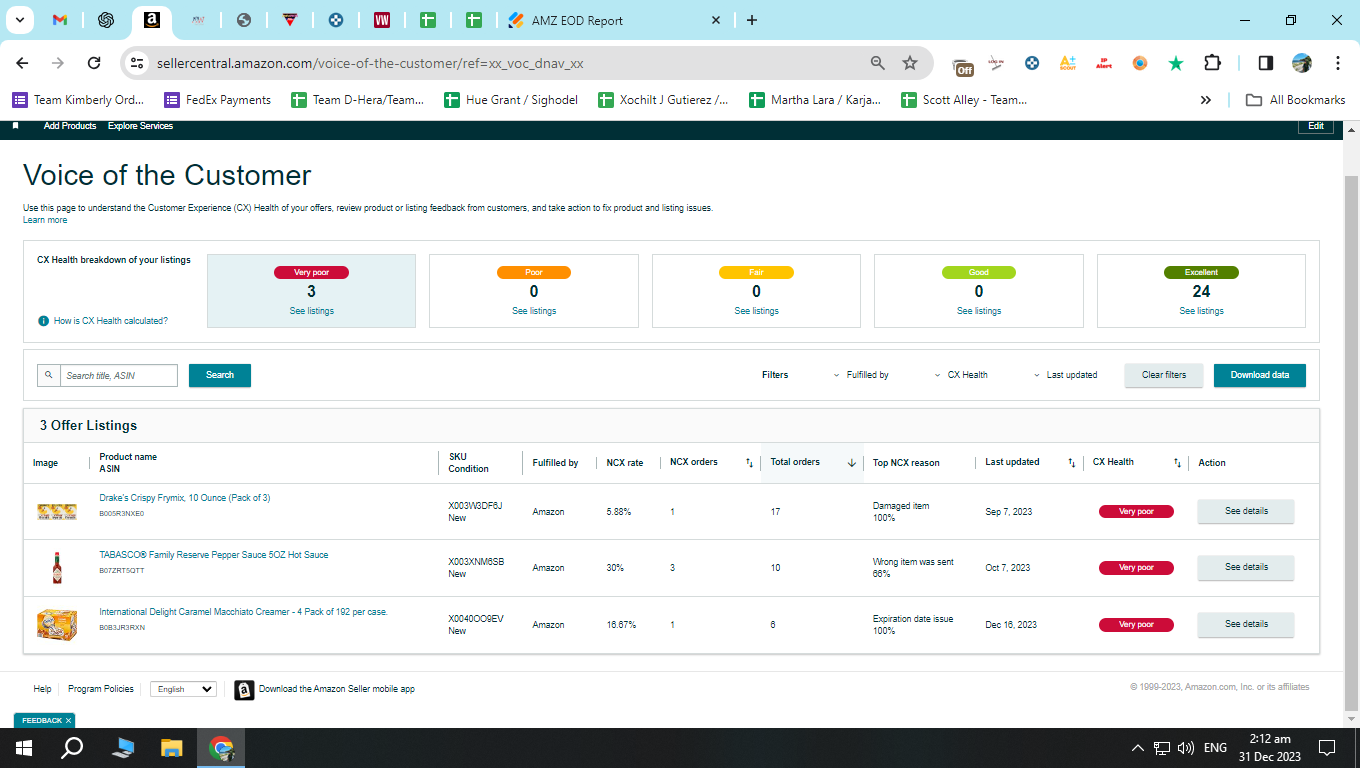This screenshot has width=1360, height=768.
Task: Open Program Policies footer link
Action: point(100,689)
